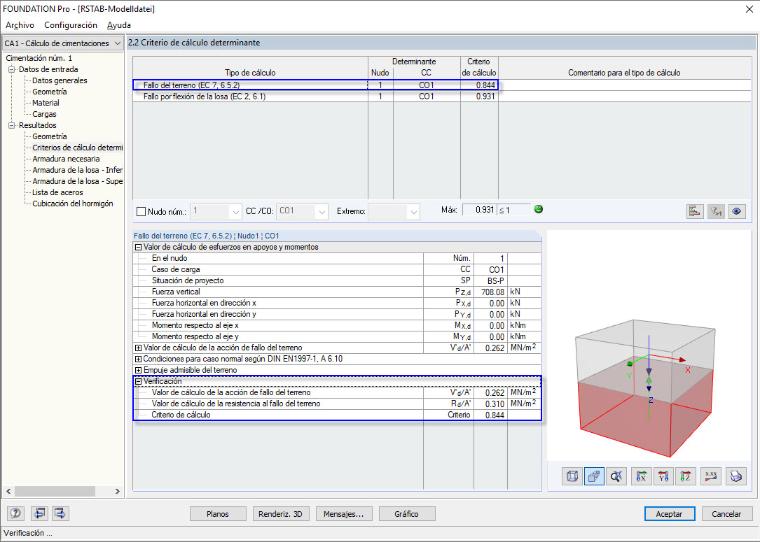Show view in X direction
This screenshot has height=542, width=760.
[641, 477]
